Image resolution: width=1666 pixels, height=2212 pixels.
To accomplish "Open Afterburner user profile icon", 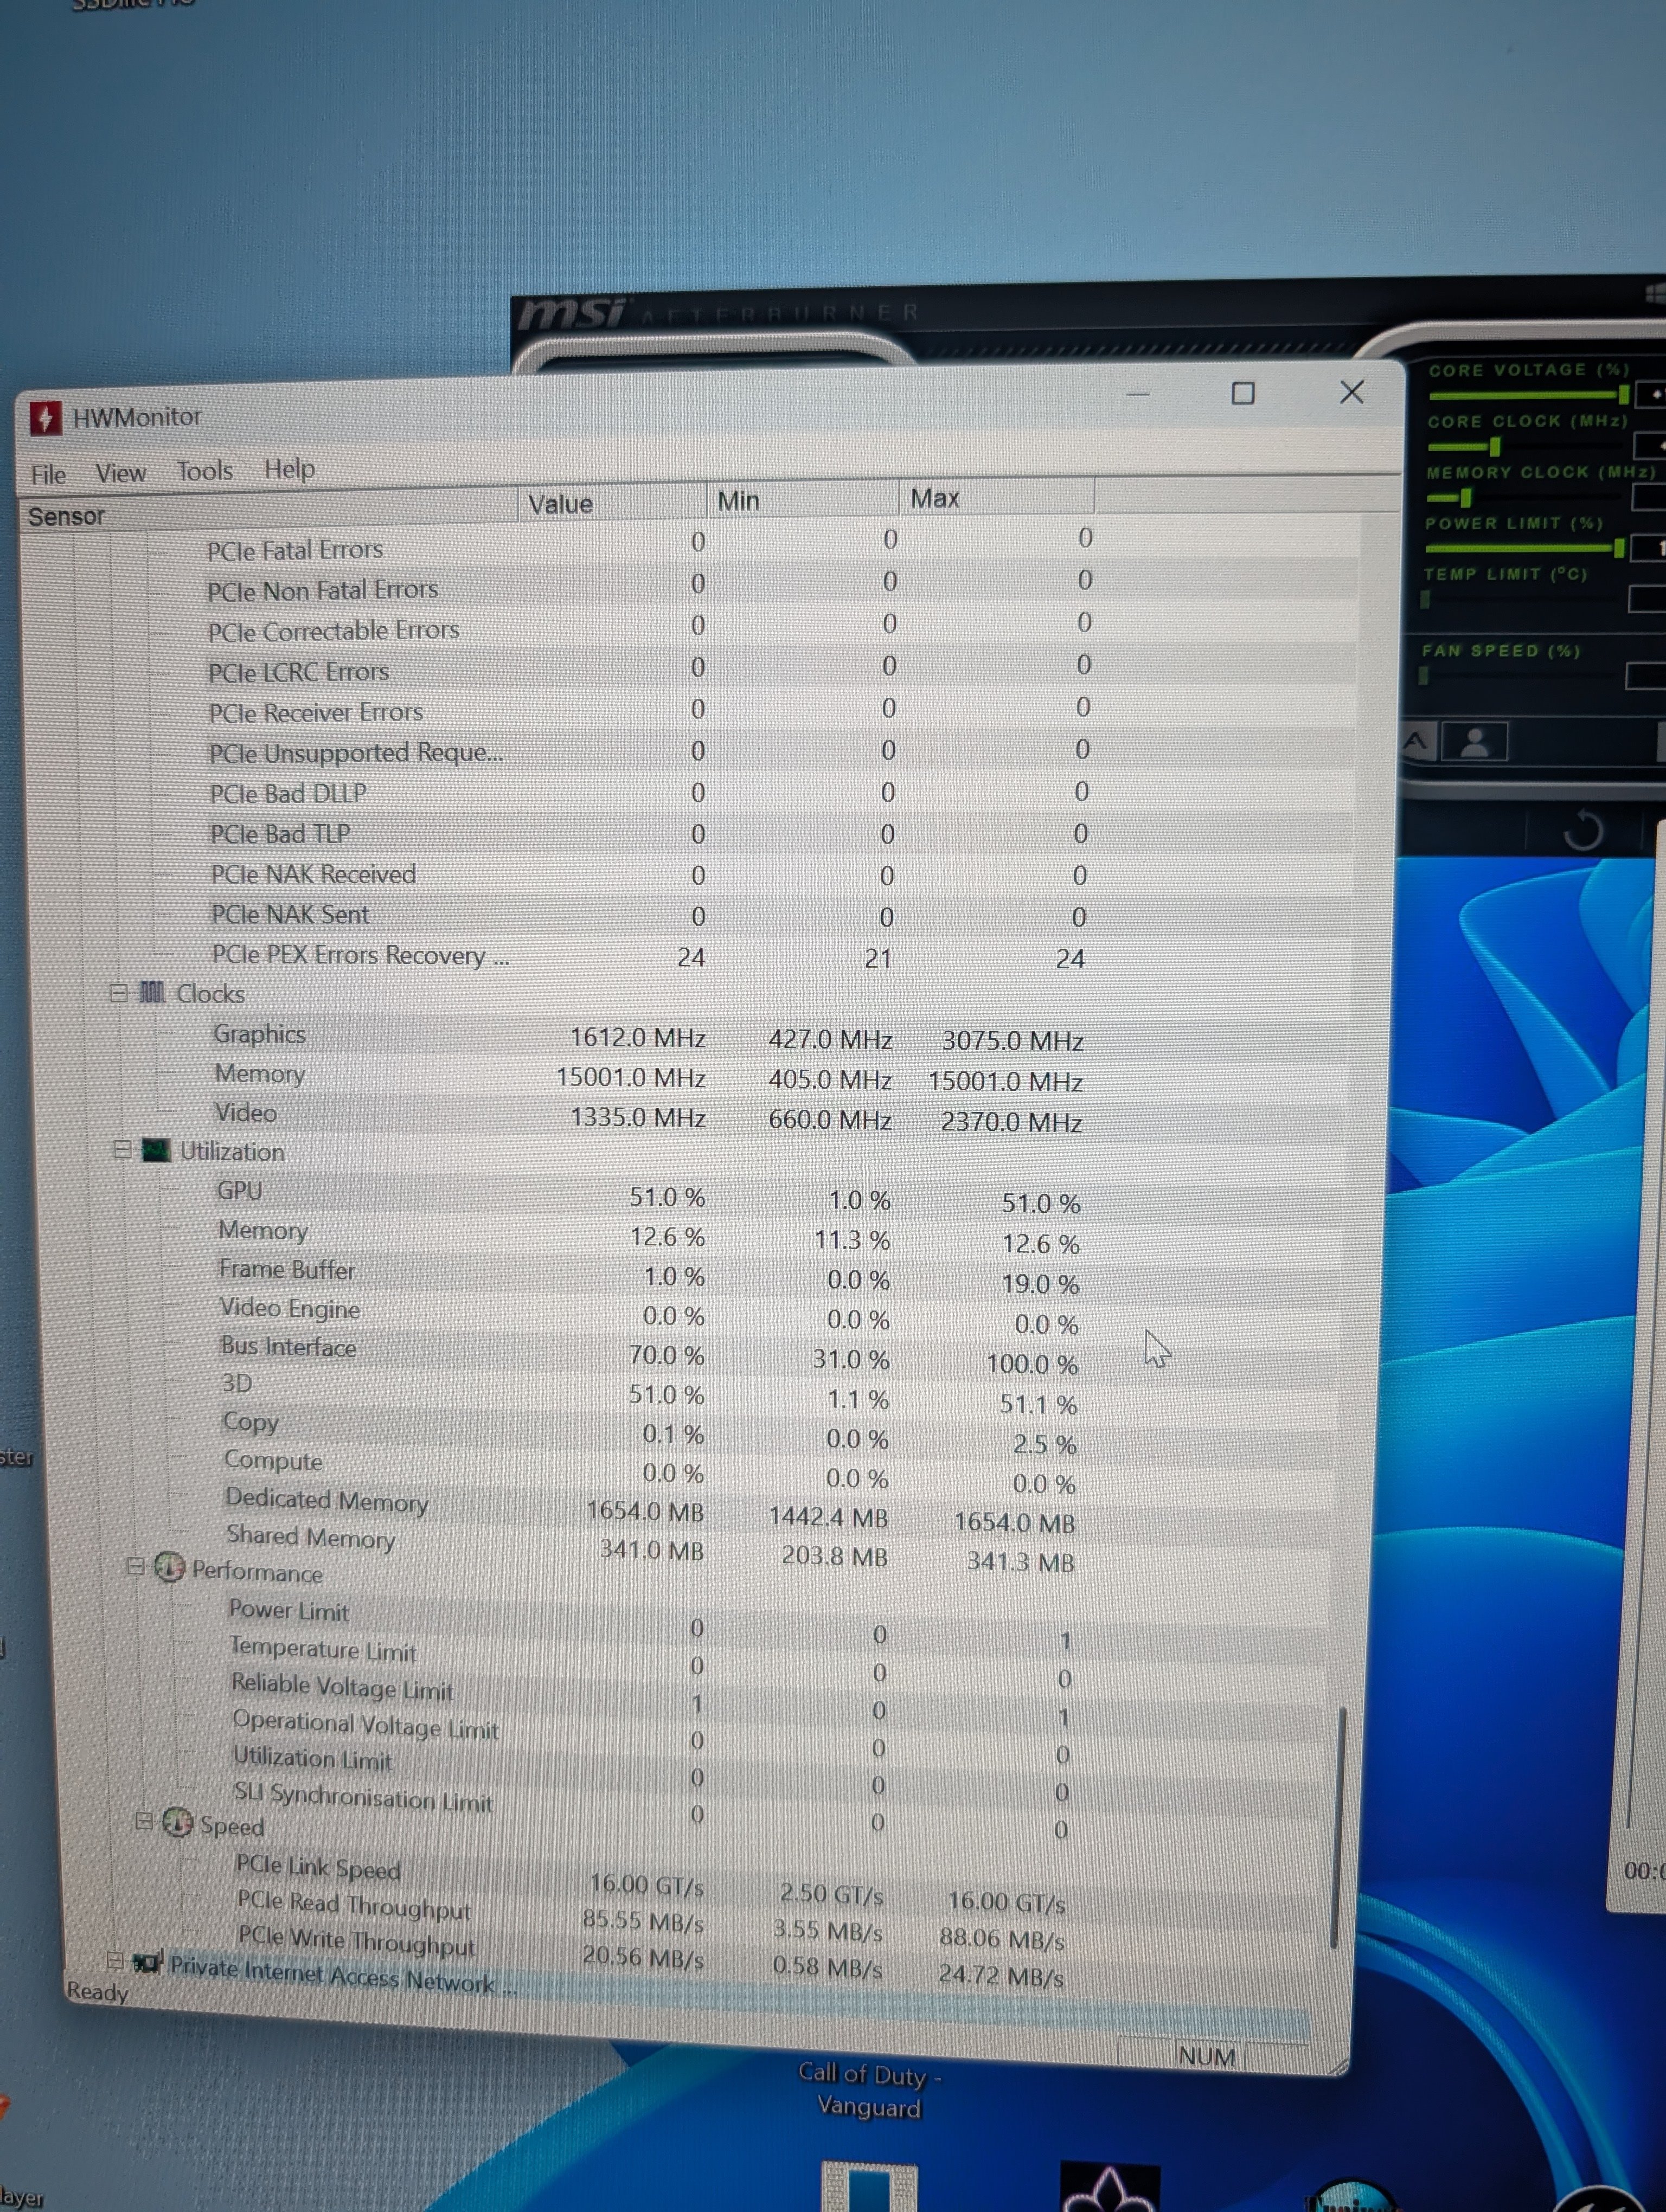I will pos(1474,743).
